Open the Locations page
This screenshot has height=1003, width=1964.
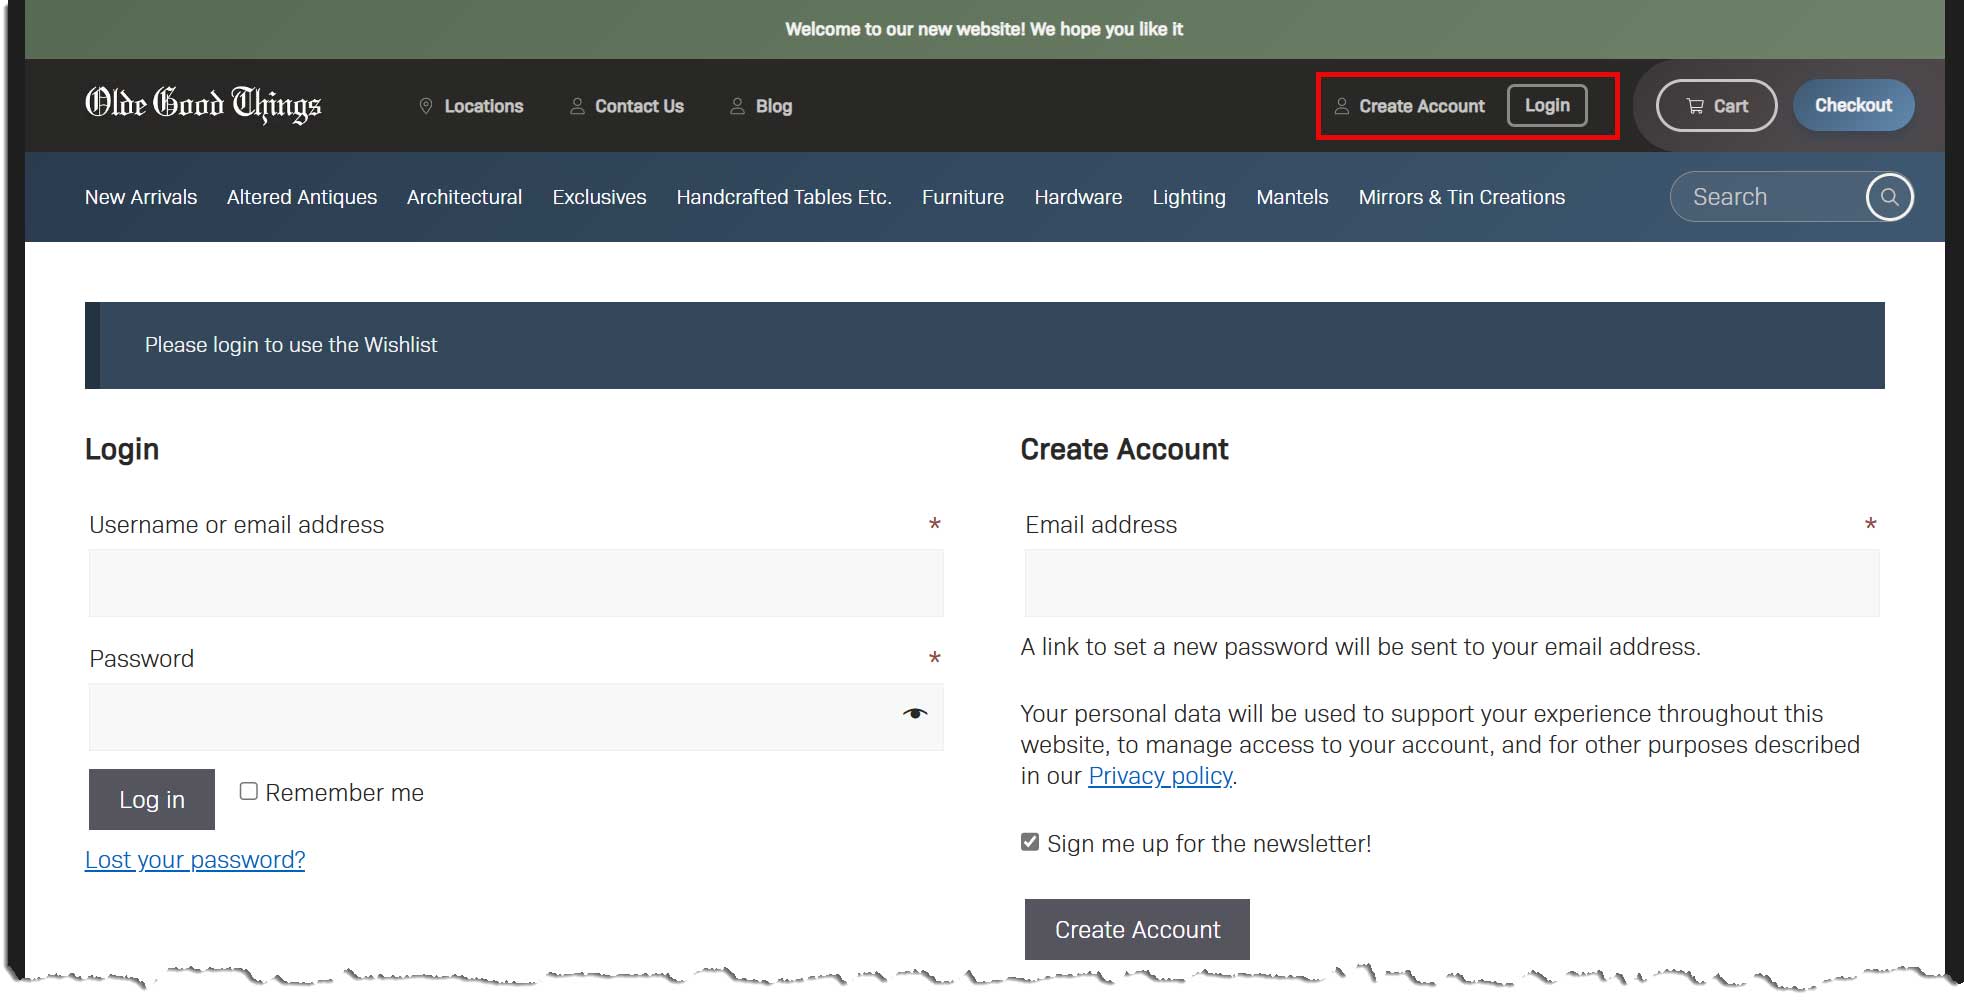point(470,106)
